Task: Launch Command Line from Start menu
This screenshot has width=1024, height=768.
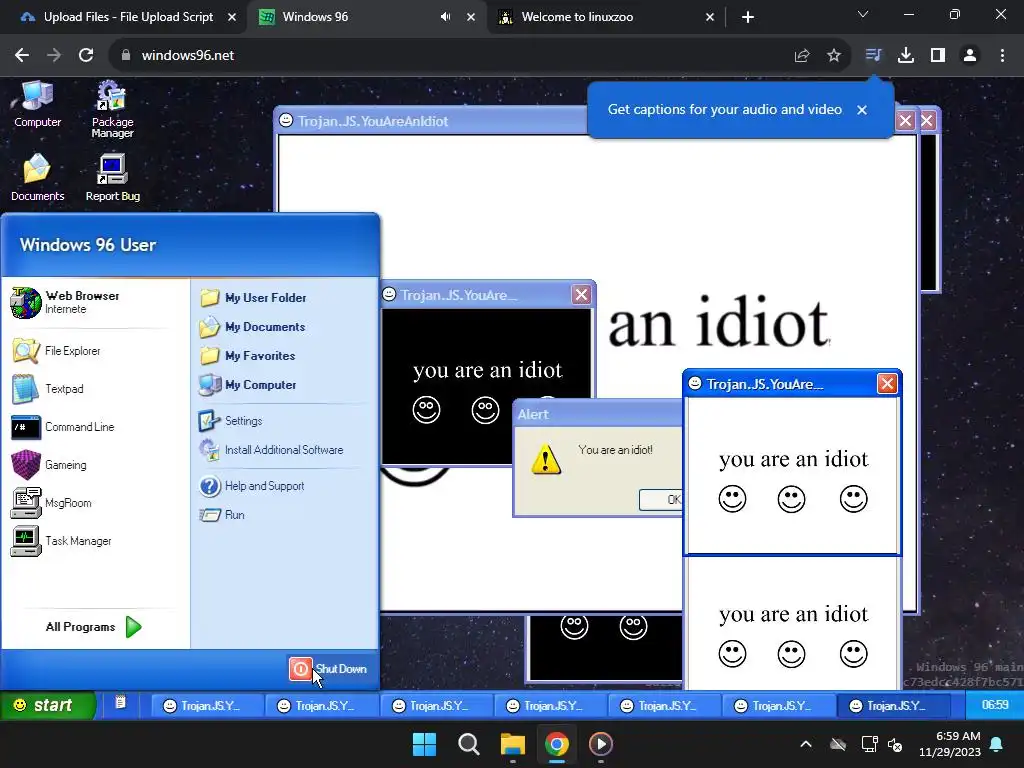Action: (x=63, y=427)
